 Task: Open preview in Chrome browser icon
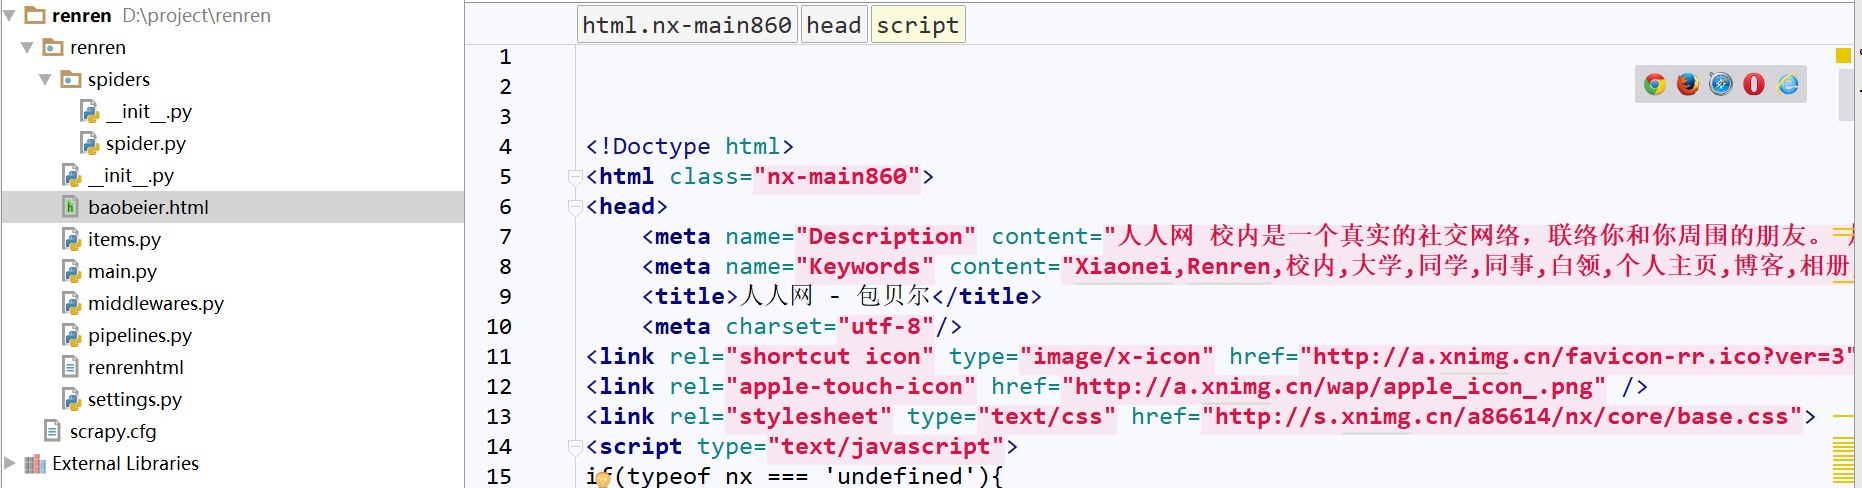pyautogui.click(x=1655, y=84)
